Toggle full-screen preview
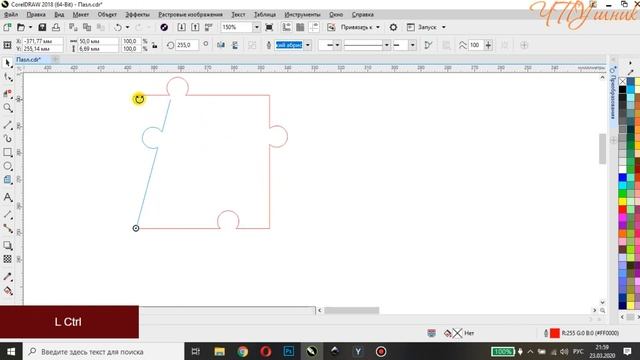The image size is (640, 360). click(269, 27)
